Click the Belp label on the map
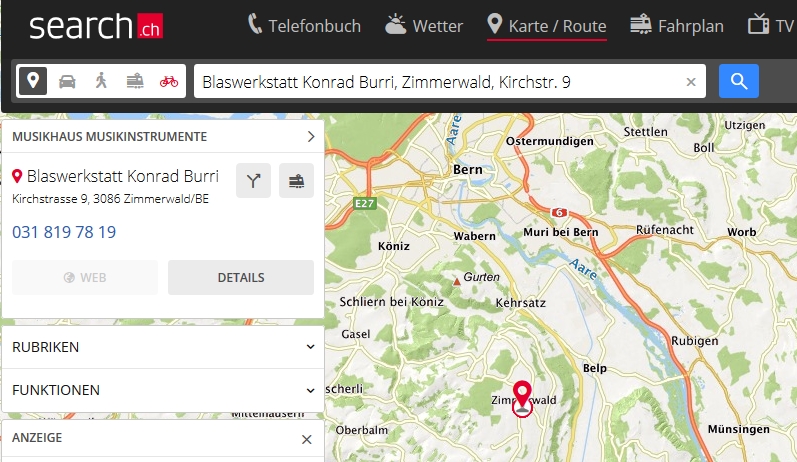This screenshot has height=462, width=797. tap(595, 368)
